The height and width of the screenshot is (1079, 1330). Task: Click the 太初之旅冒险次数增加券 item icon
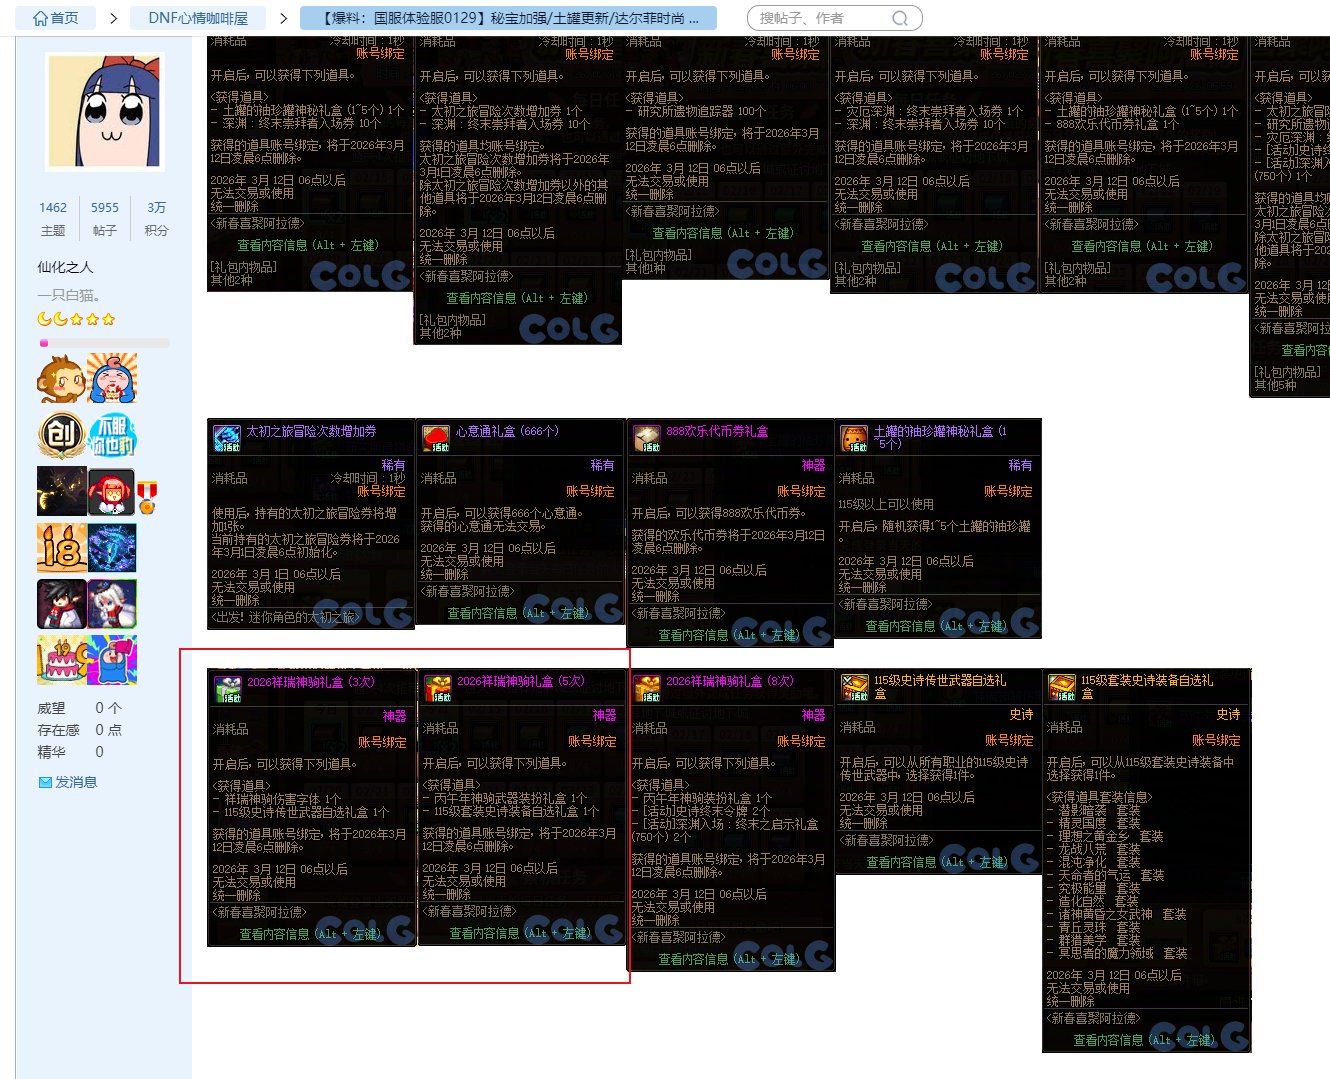227,439
